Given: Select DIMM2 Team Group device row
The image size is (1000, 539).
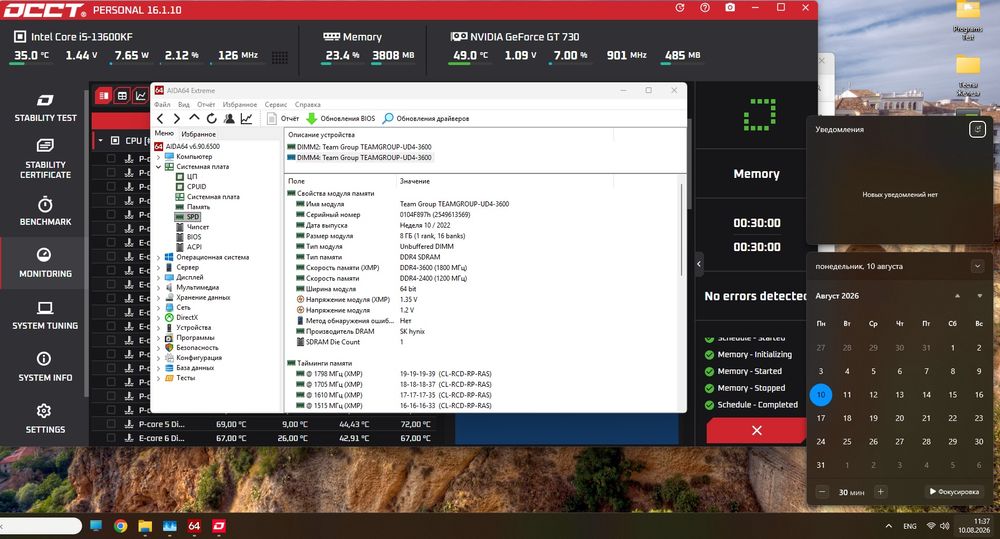Looking at the screenshot, I should click(x=359, y=147).
